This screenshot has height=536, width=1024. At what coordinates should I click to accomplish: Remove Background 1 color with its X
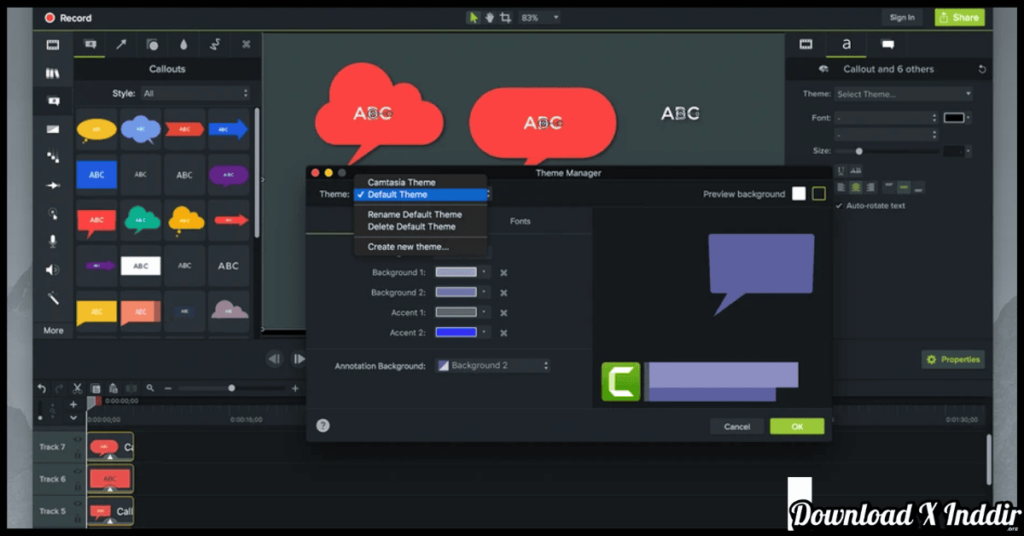tap(504, 273)
